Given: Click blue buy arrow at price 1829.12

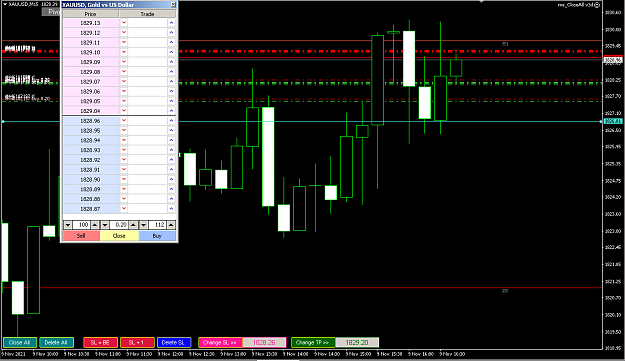Looking at the screenshot, I should (171, 33).
